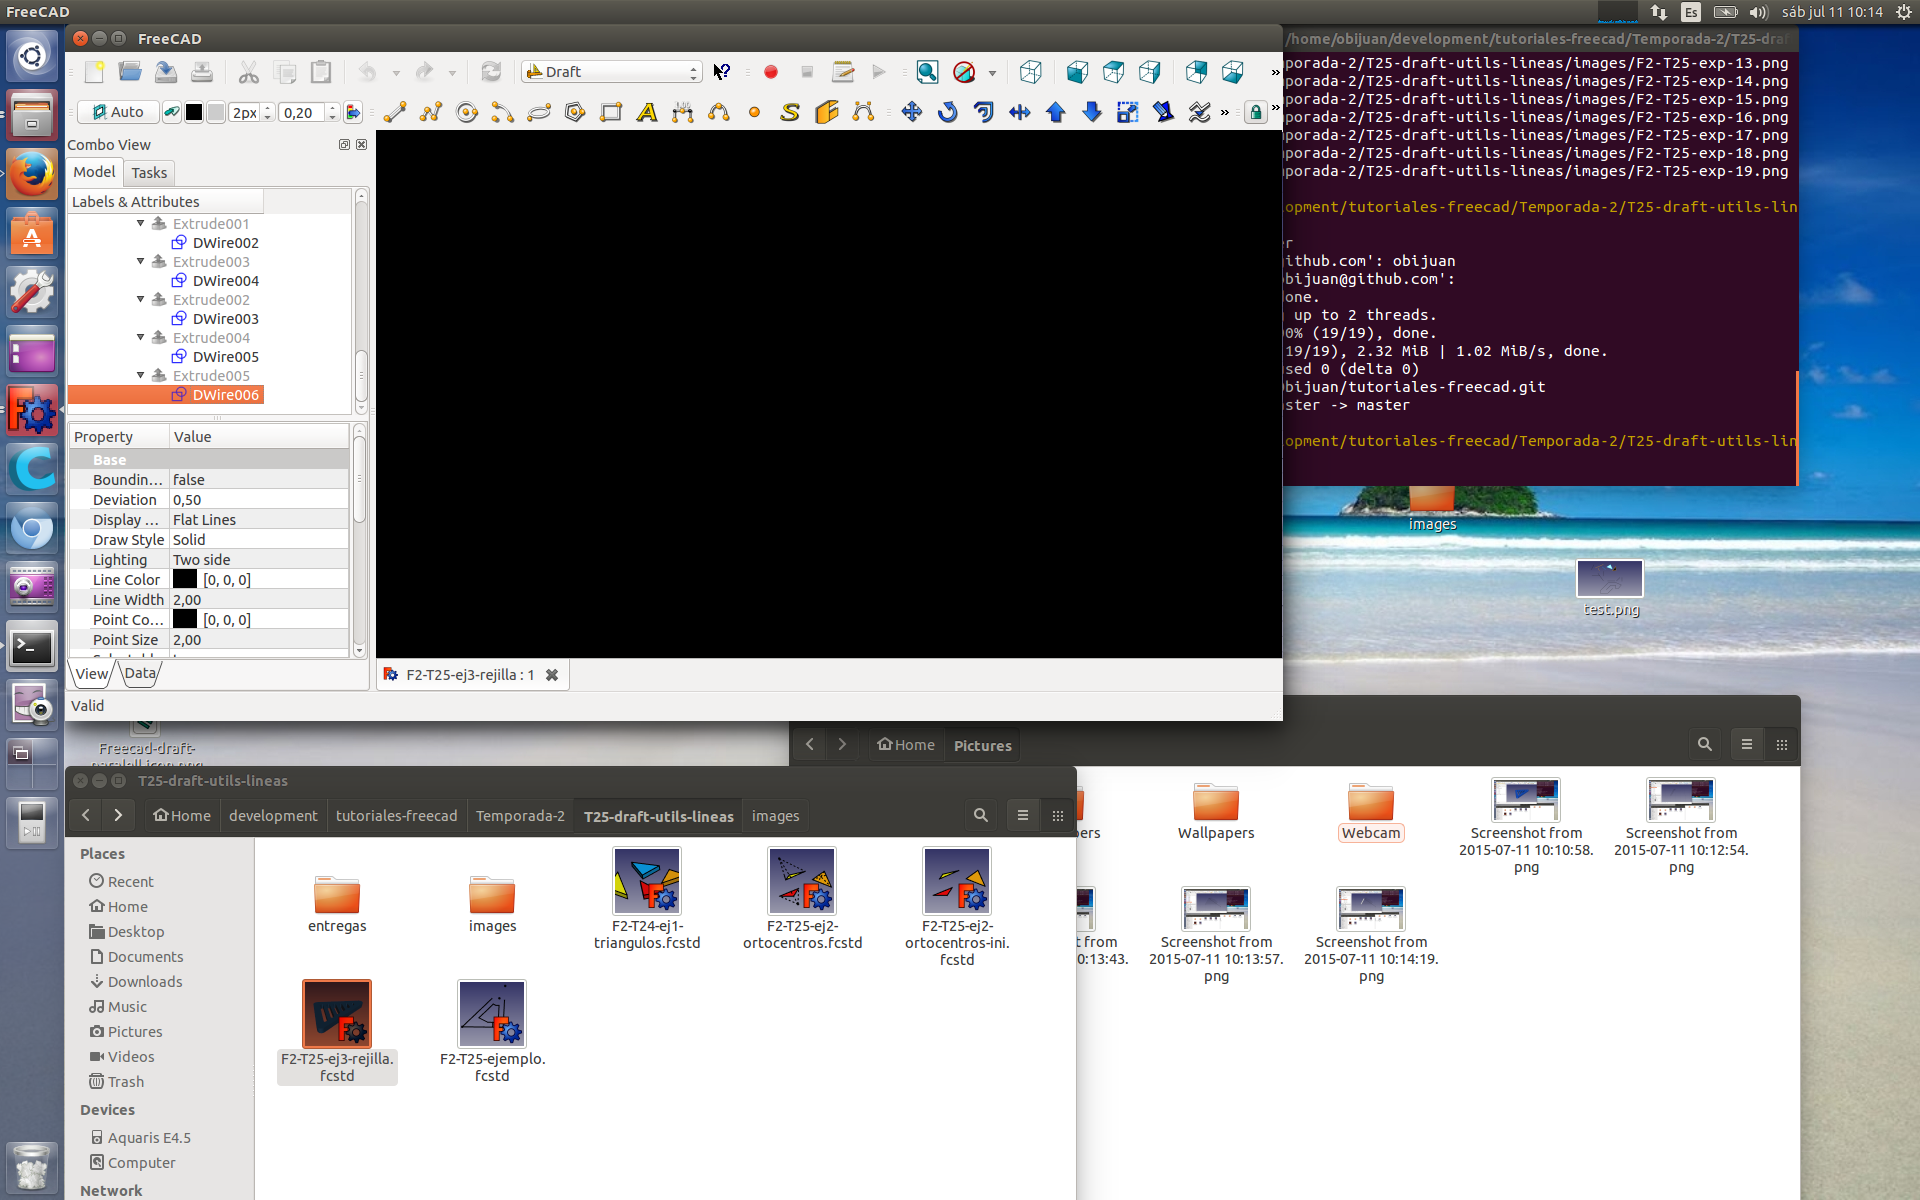
Task: Select the Draft Line tool
Action: click(395, 112)
